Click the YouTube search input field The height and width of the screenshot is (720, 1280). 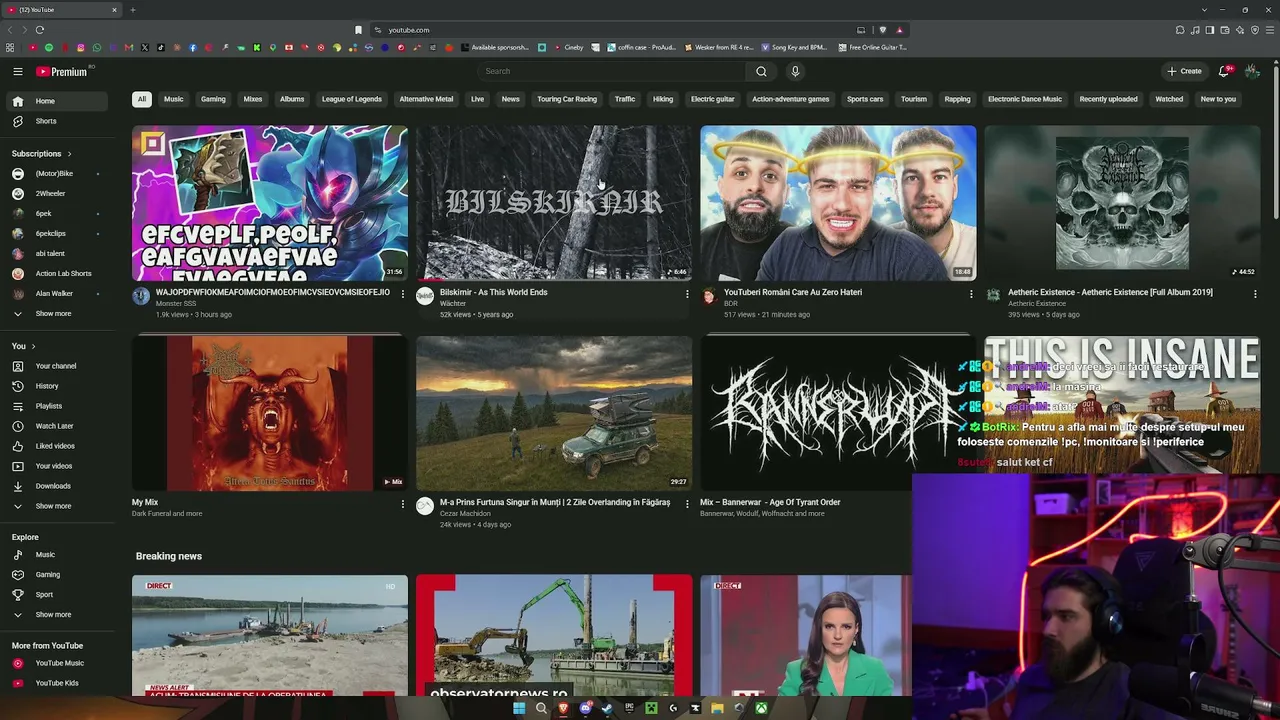(x=611, y=71)
